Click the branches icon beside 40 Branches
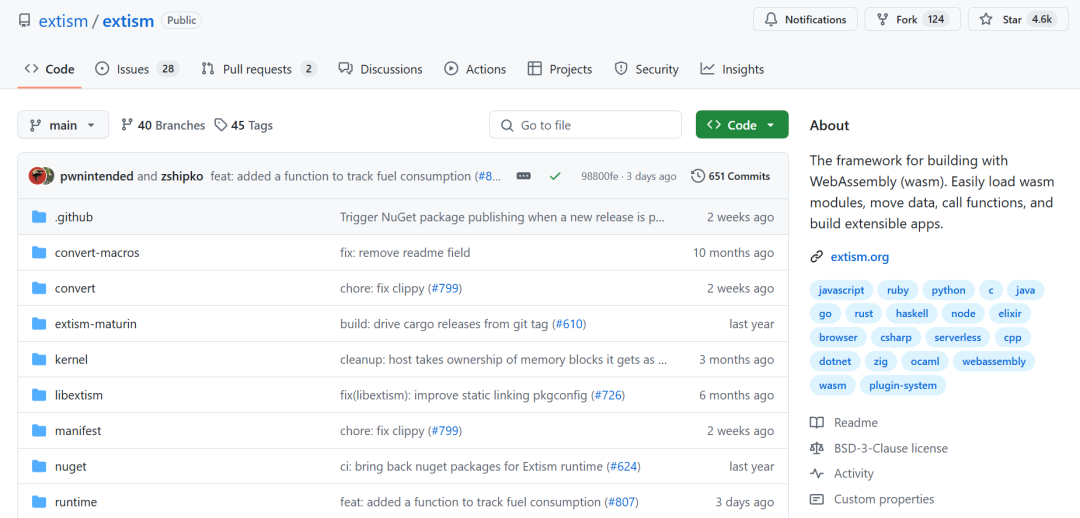 point(127,125)
